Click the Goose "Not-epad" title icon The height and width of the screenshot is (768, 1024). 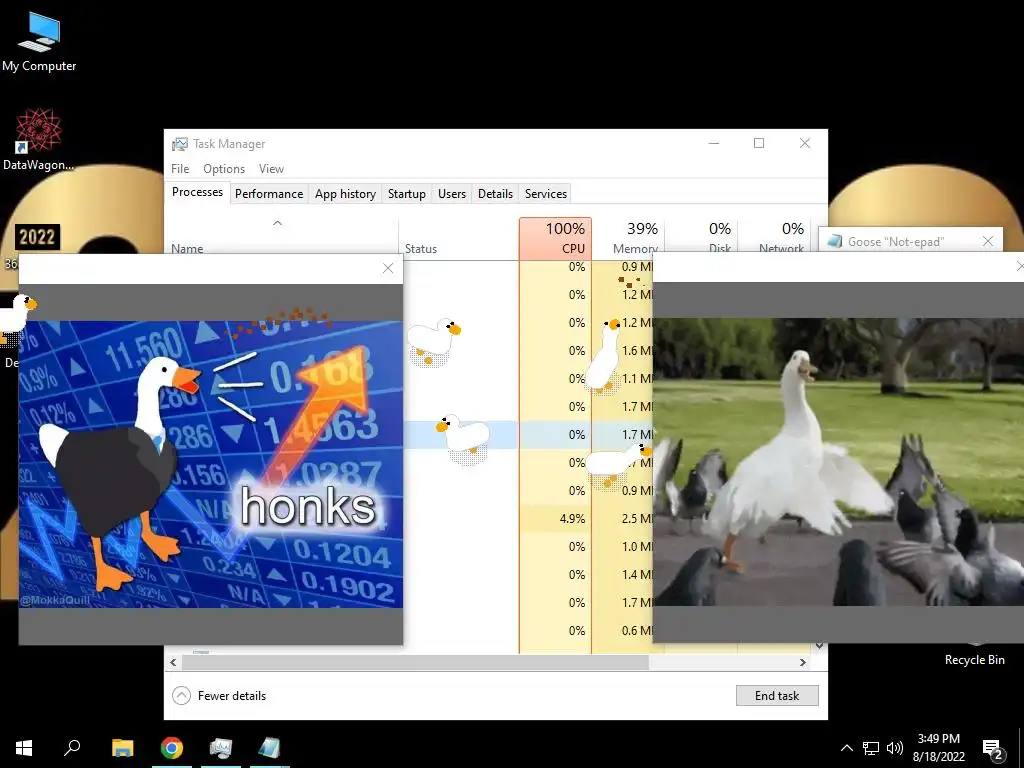(834, 242)
